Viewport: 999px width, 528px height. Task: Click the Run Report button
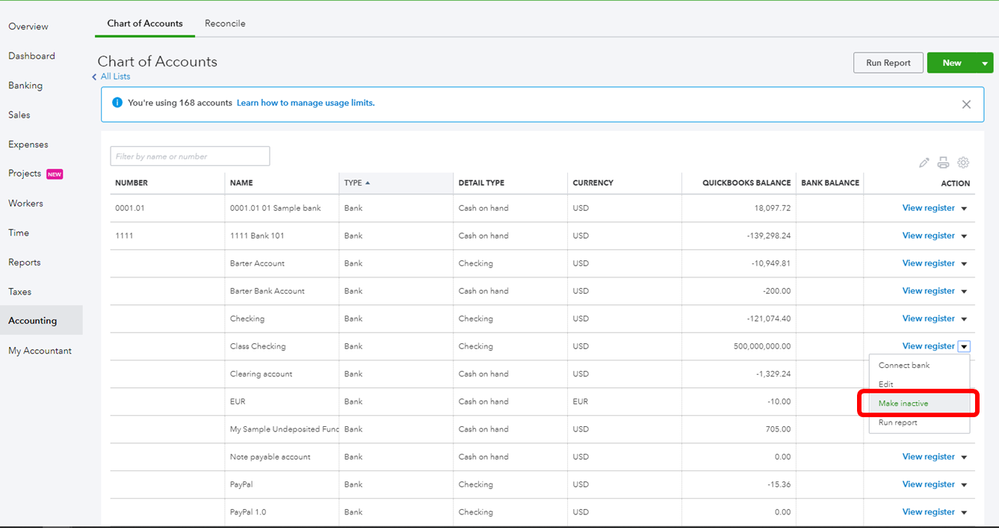(x=888, y=63)
